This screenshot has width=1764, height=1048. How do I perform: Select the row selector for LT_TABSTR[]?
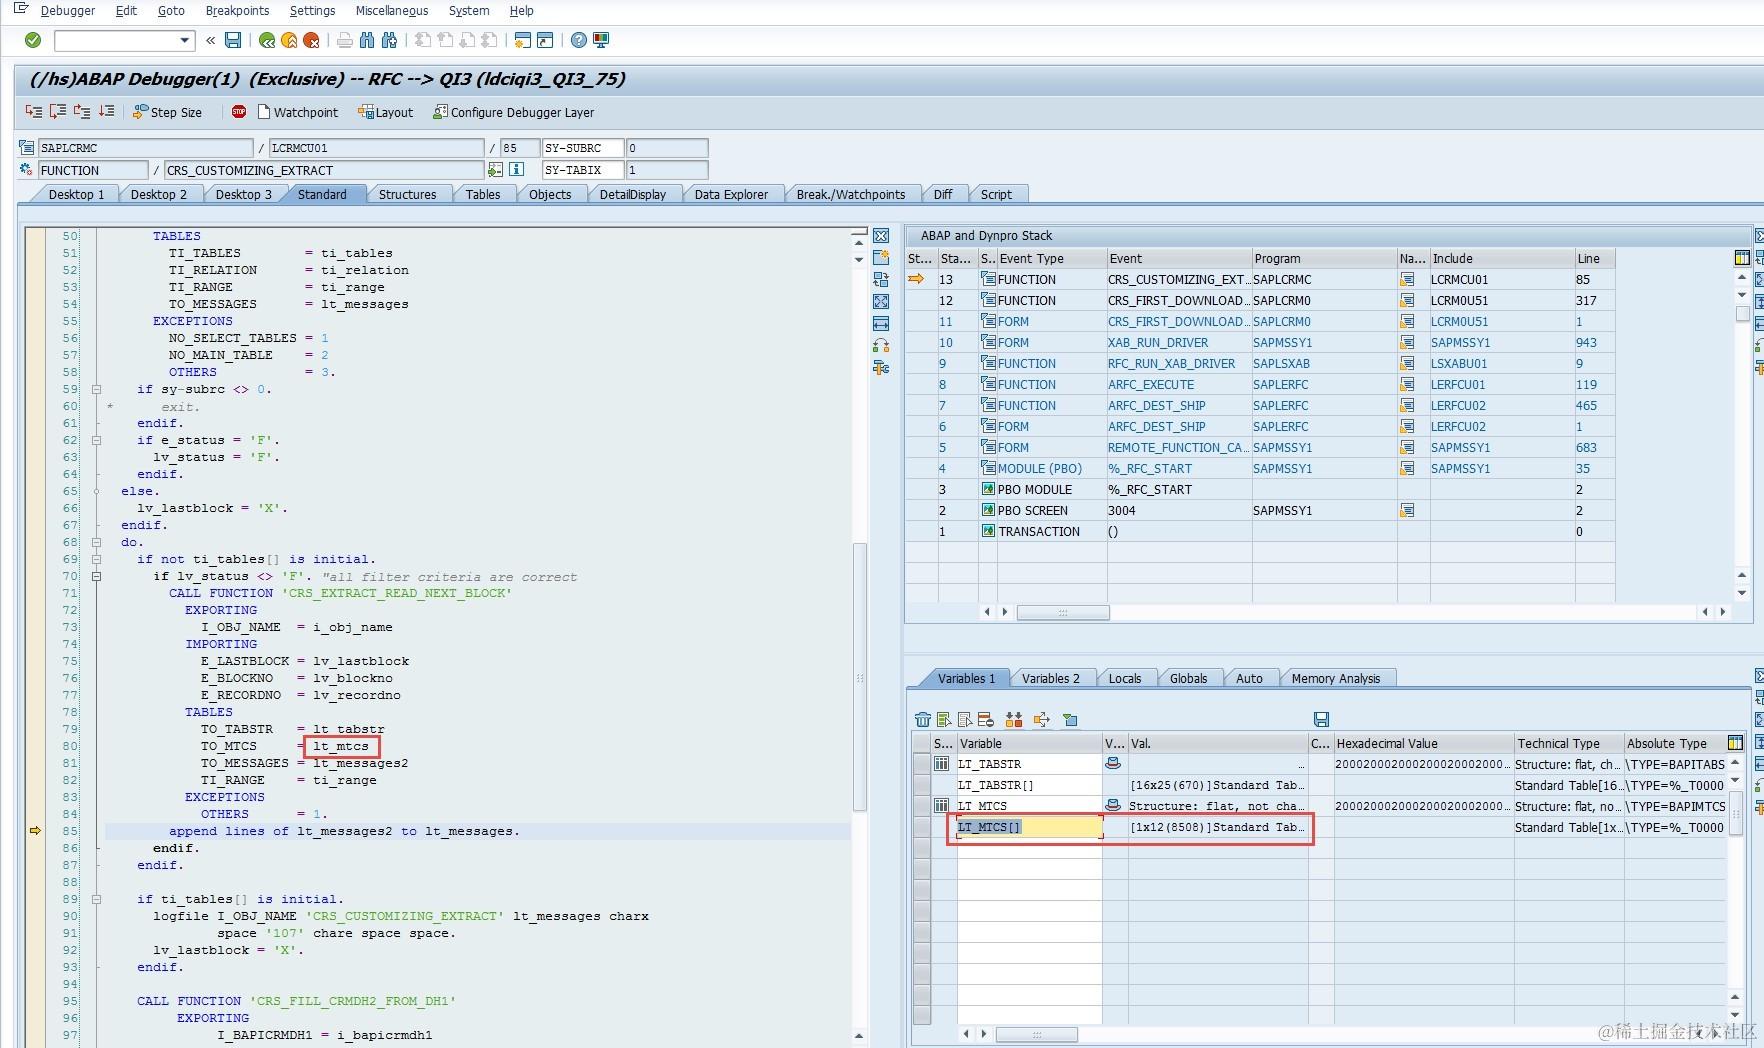tap(922, 785)
